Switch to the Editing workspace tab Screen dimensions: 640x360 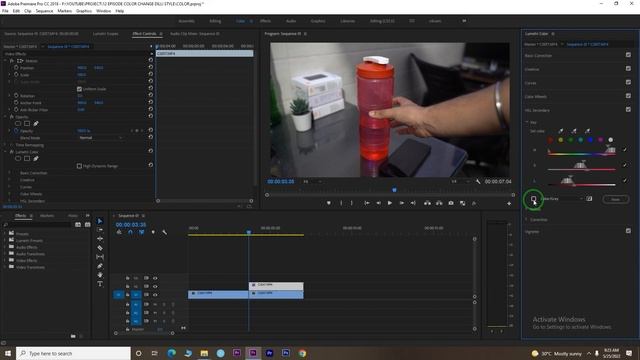215,21
